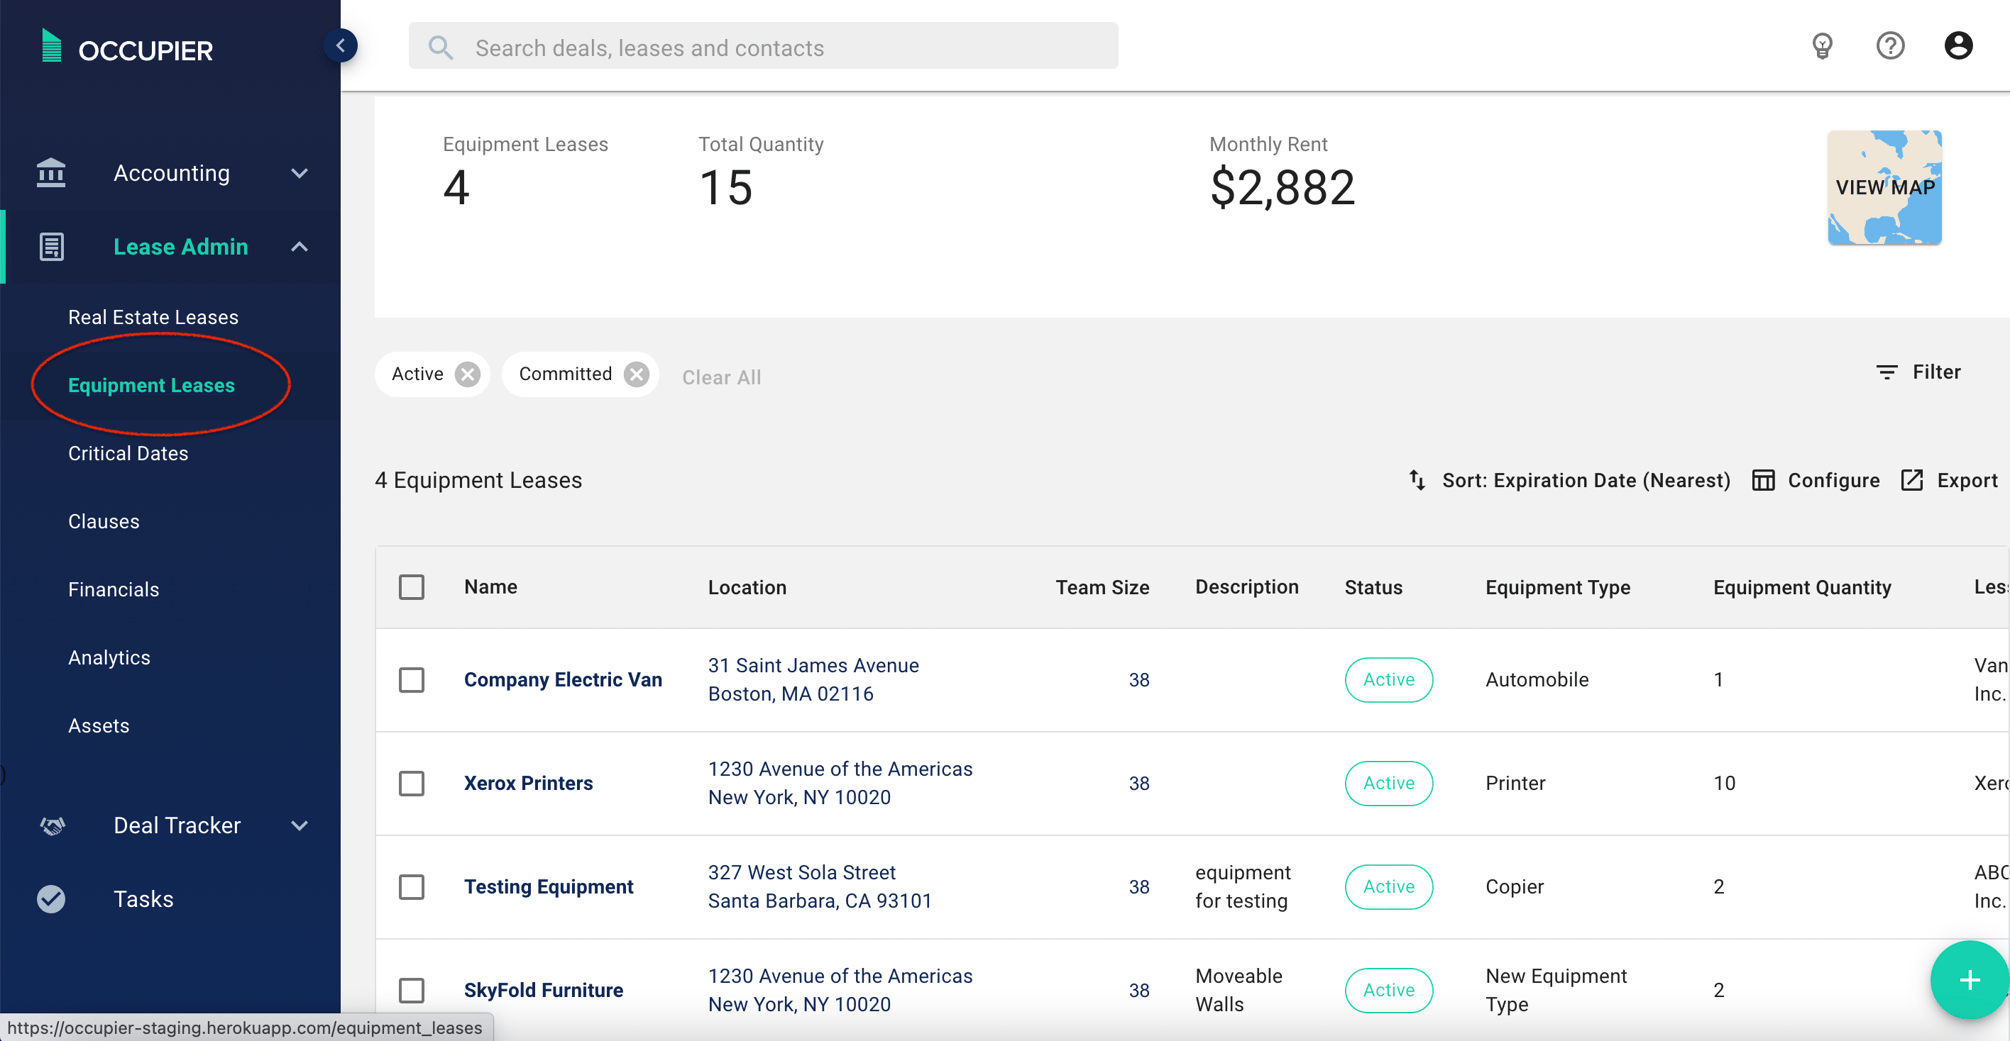This screenshot has height=1041, width=2010.
Task: Collapse the sidebar with the chevron button
Action: [341, 46]
